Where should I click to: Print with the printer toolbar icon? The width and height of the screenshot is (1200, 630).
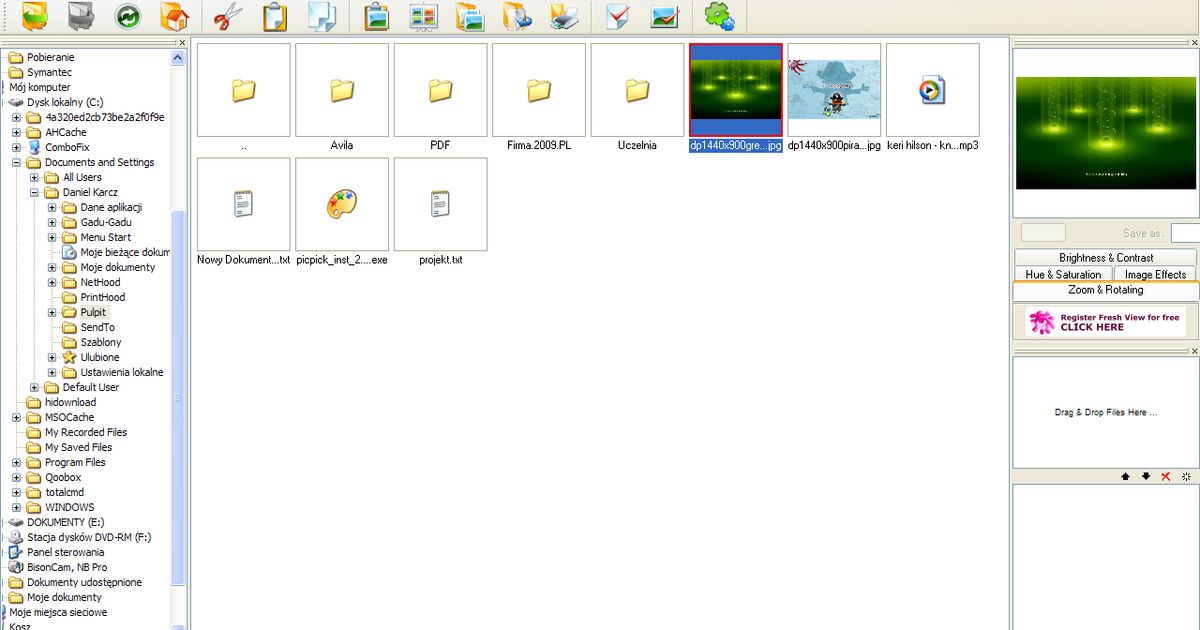564,16
